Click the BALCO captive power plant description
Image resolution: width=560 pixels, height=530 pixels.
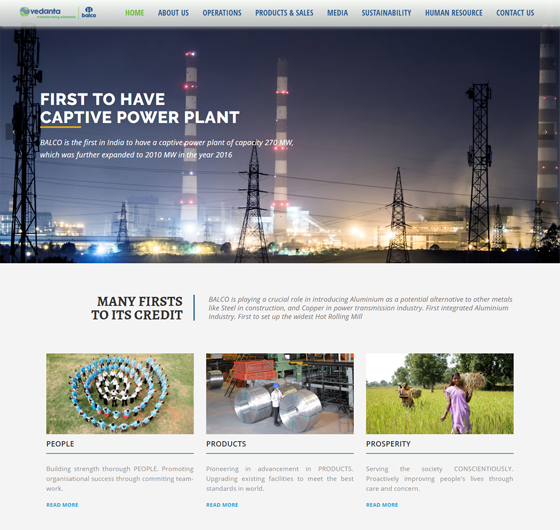[x=167, y=149]
